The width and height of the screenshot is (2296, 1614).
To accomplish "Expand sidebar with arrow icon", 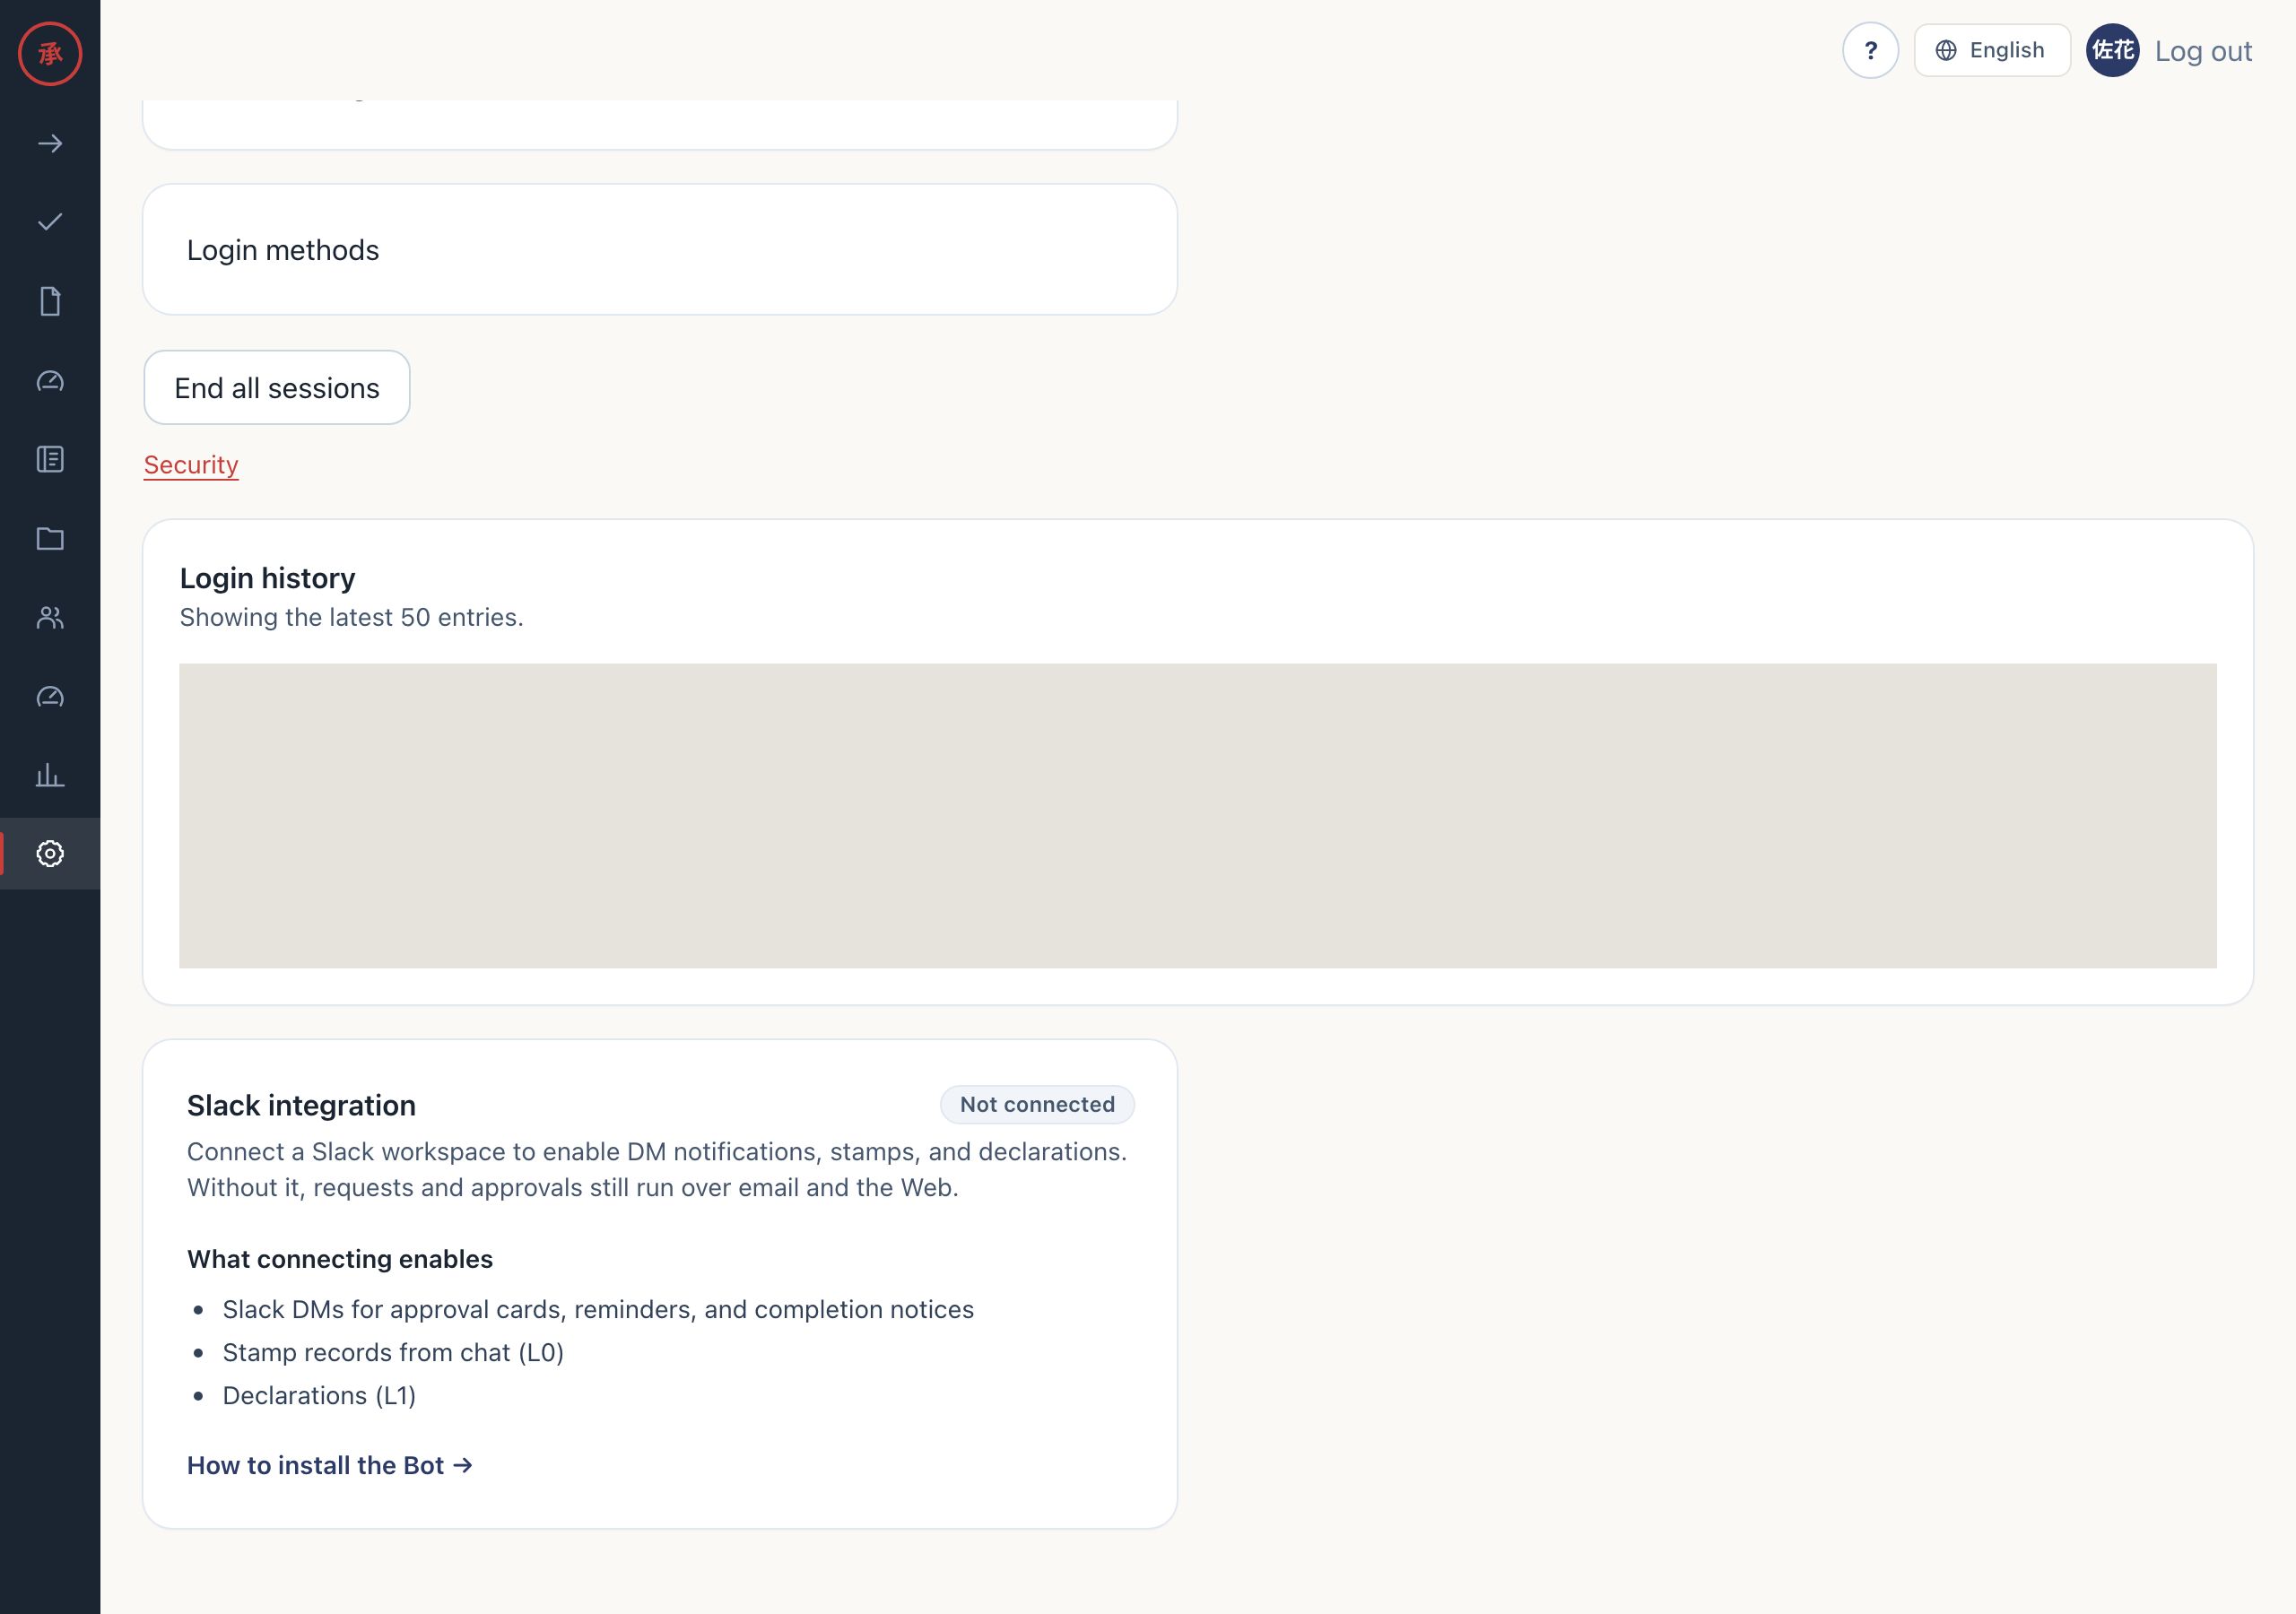I will point(50,144).
